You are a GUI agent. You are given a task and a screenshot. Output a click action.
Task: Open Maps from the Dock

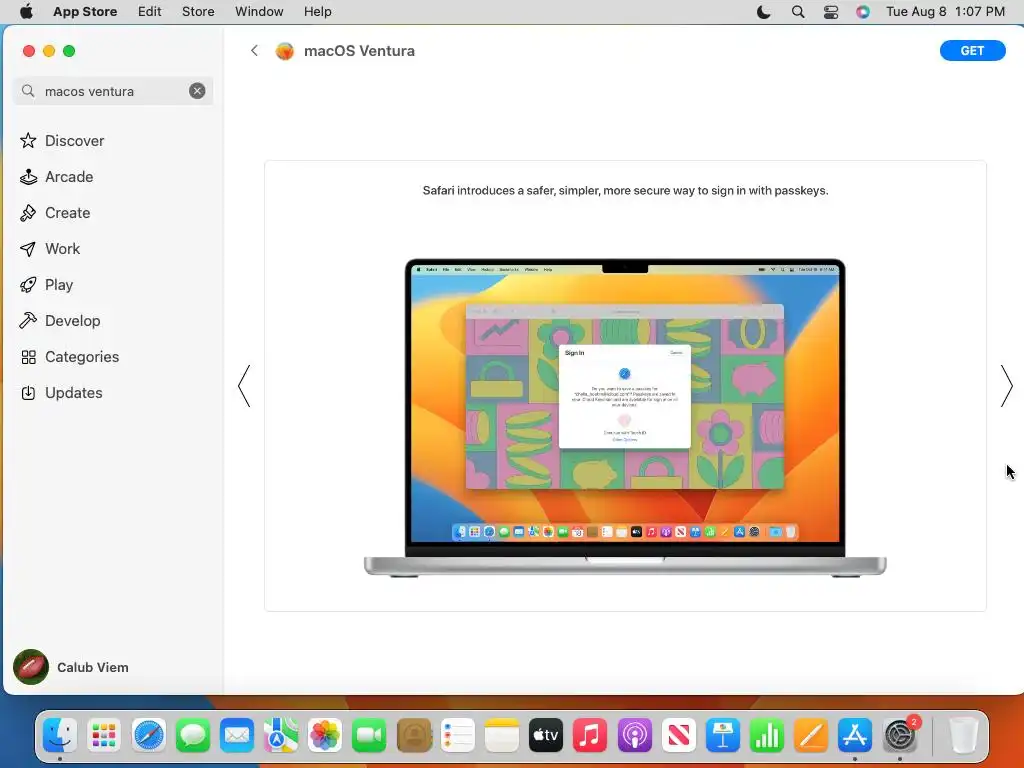pyautogui.click(x=281, y=735)
